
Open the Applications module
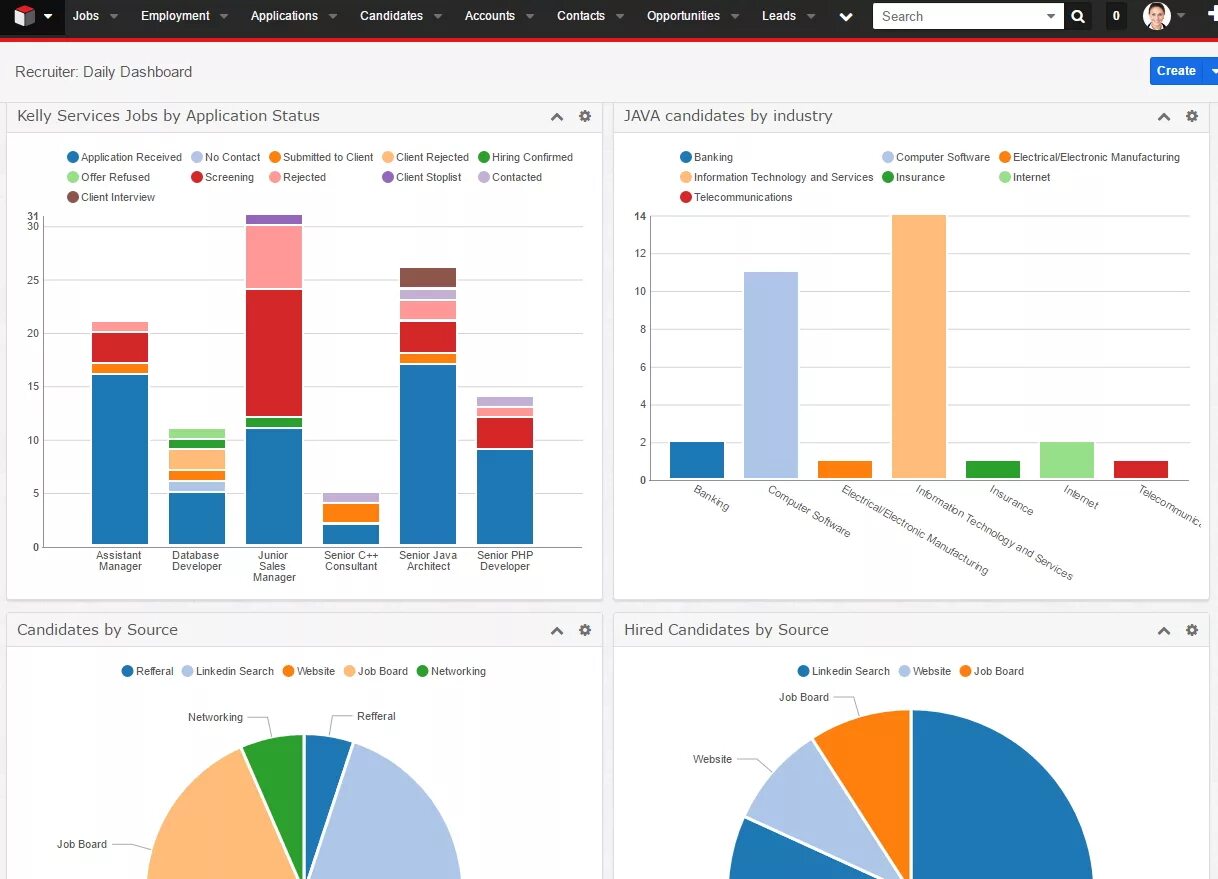[284, 16]
